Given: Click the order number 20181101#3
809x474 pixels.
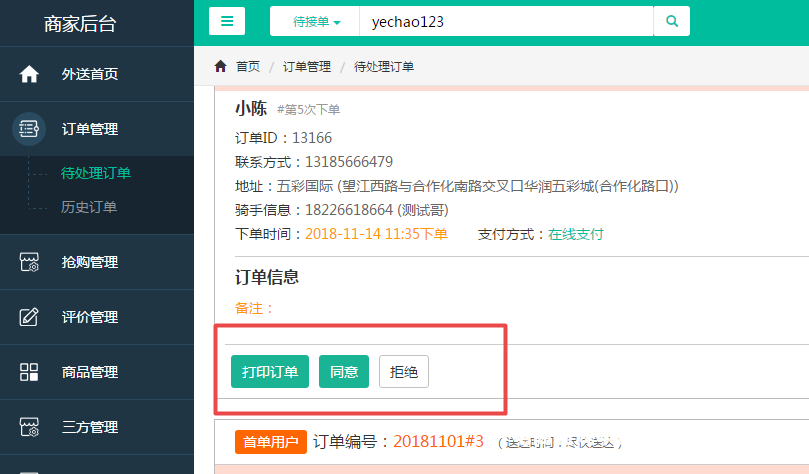Looking at the screenshot, I should 438,441.
